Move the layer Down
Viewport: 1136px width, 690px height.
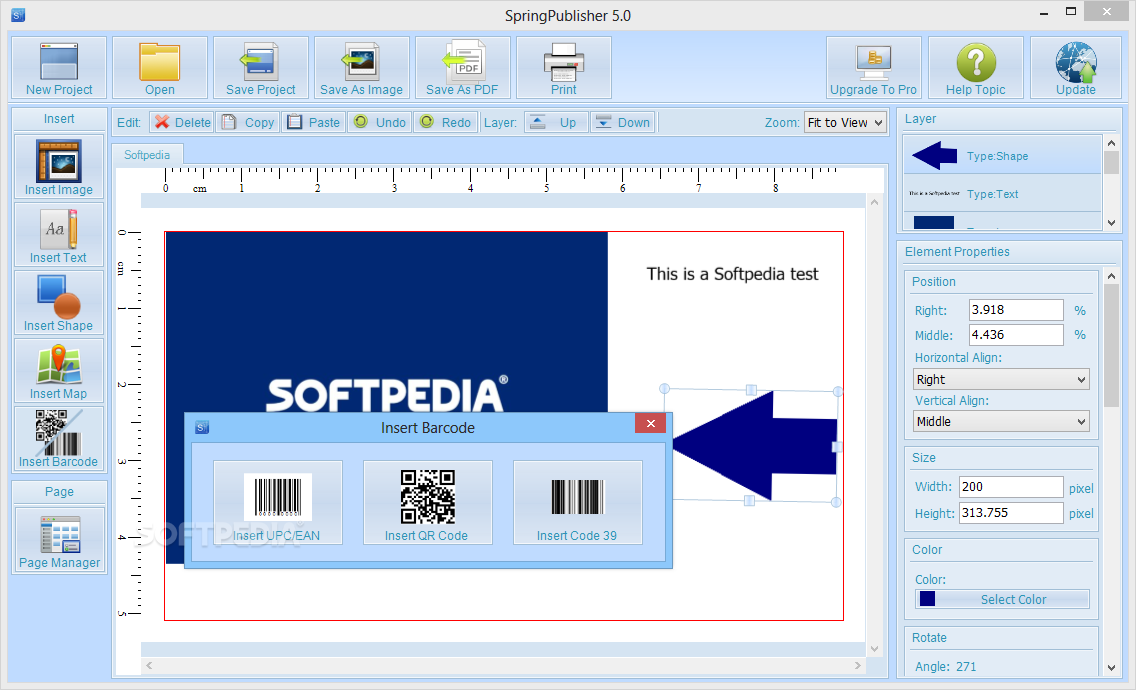click(x=622, y=122)
